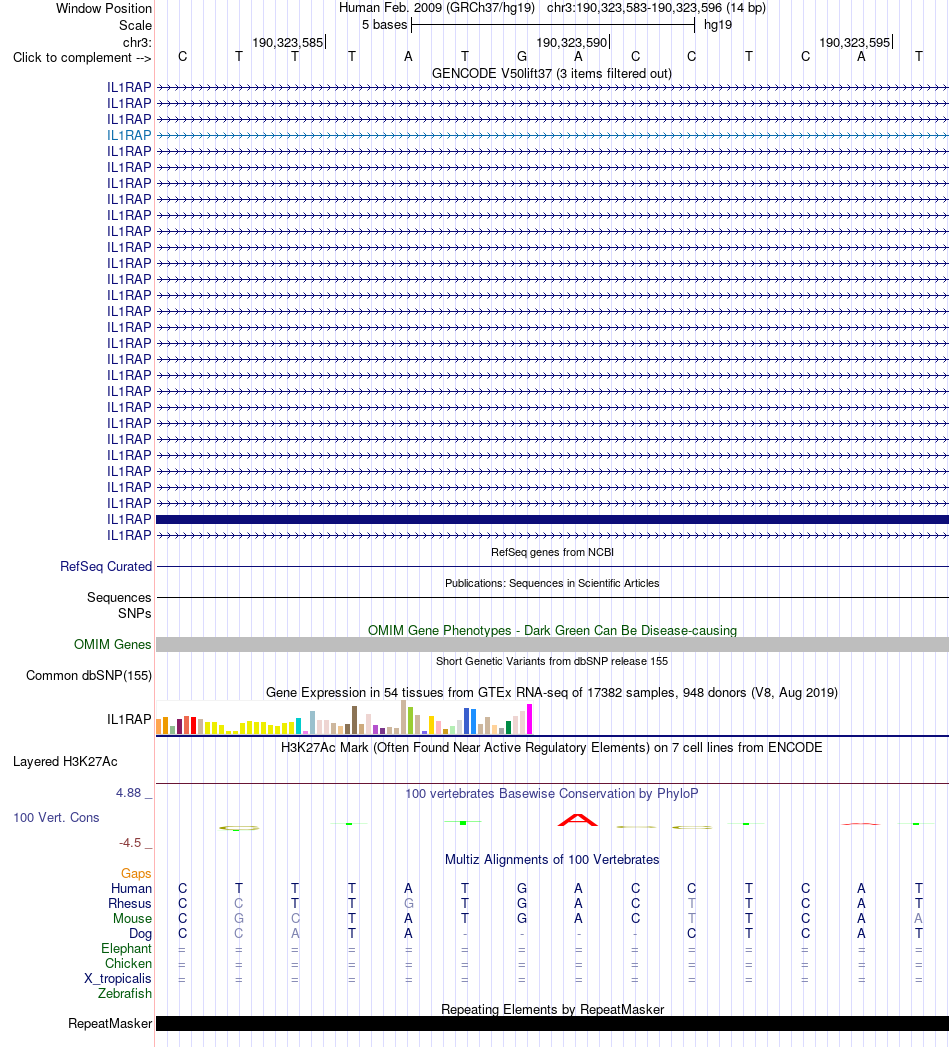Open the 'GENCODE V50lift37 (3 items filtered out)' track title

coord(551,73)
